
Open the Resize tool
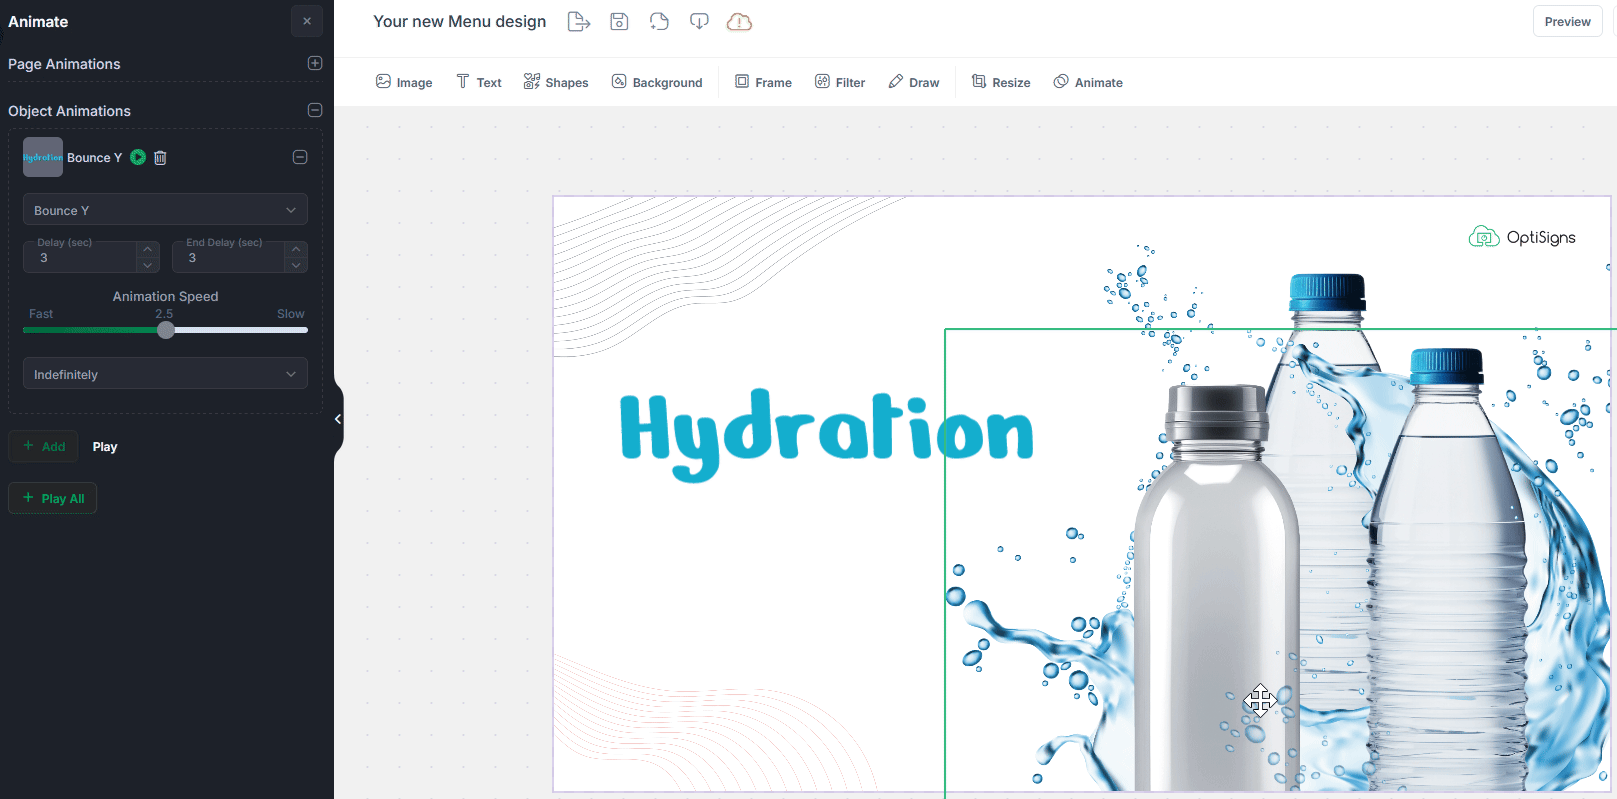point(1001,82)
